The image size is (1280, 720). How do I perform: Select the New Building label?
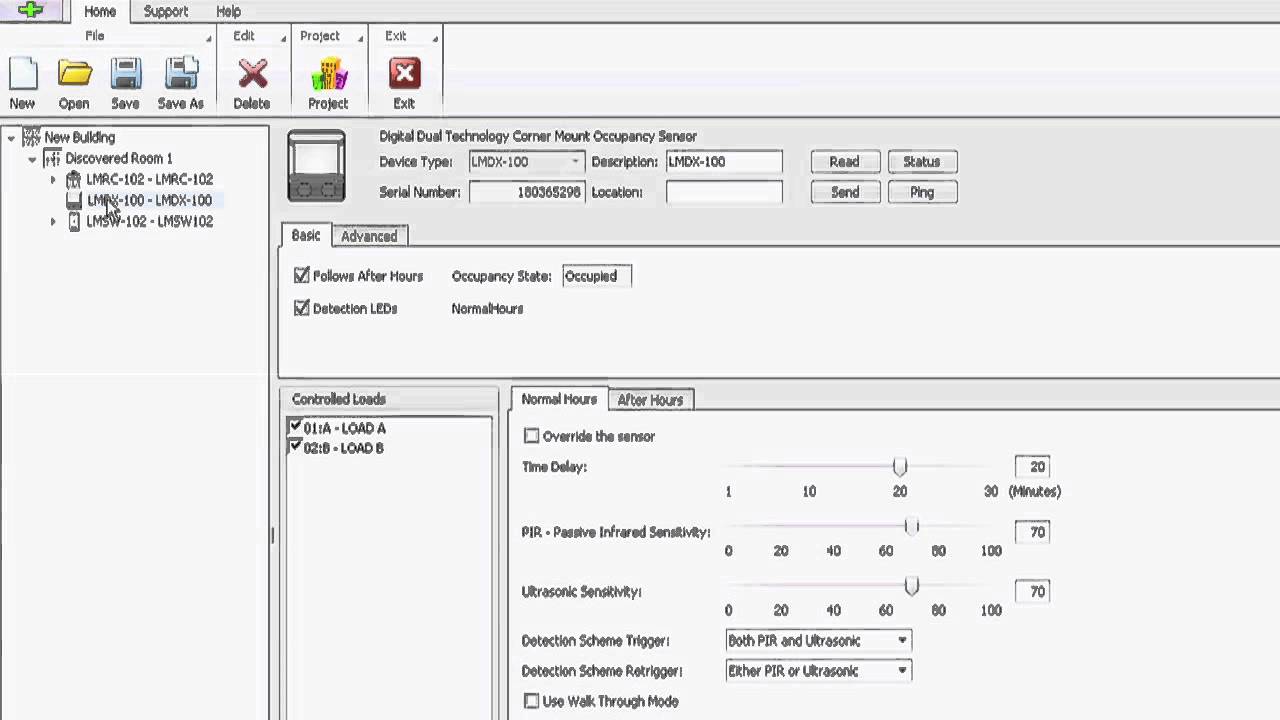(79, 137)
